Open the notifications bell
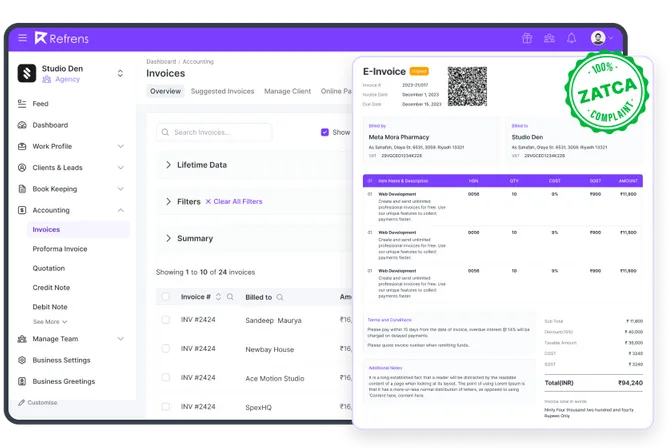 coord(571,38)
